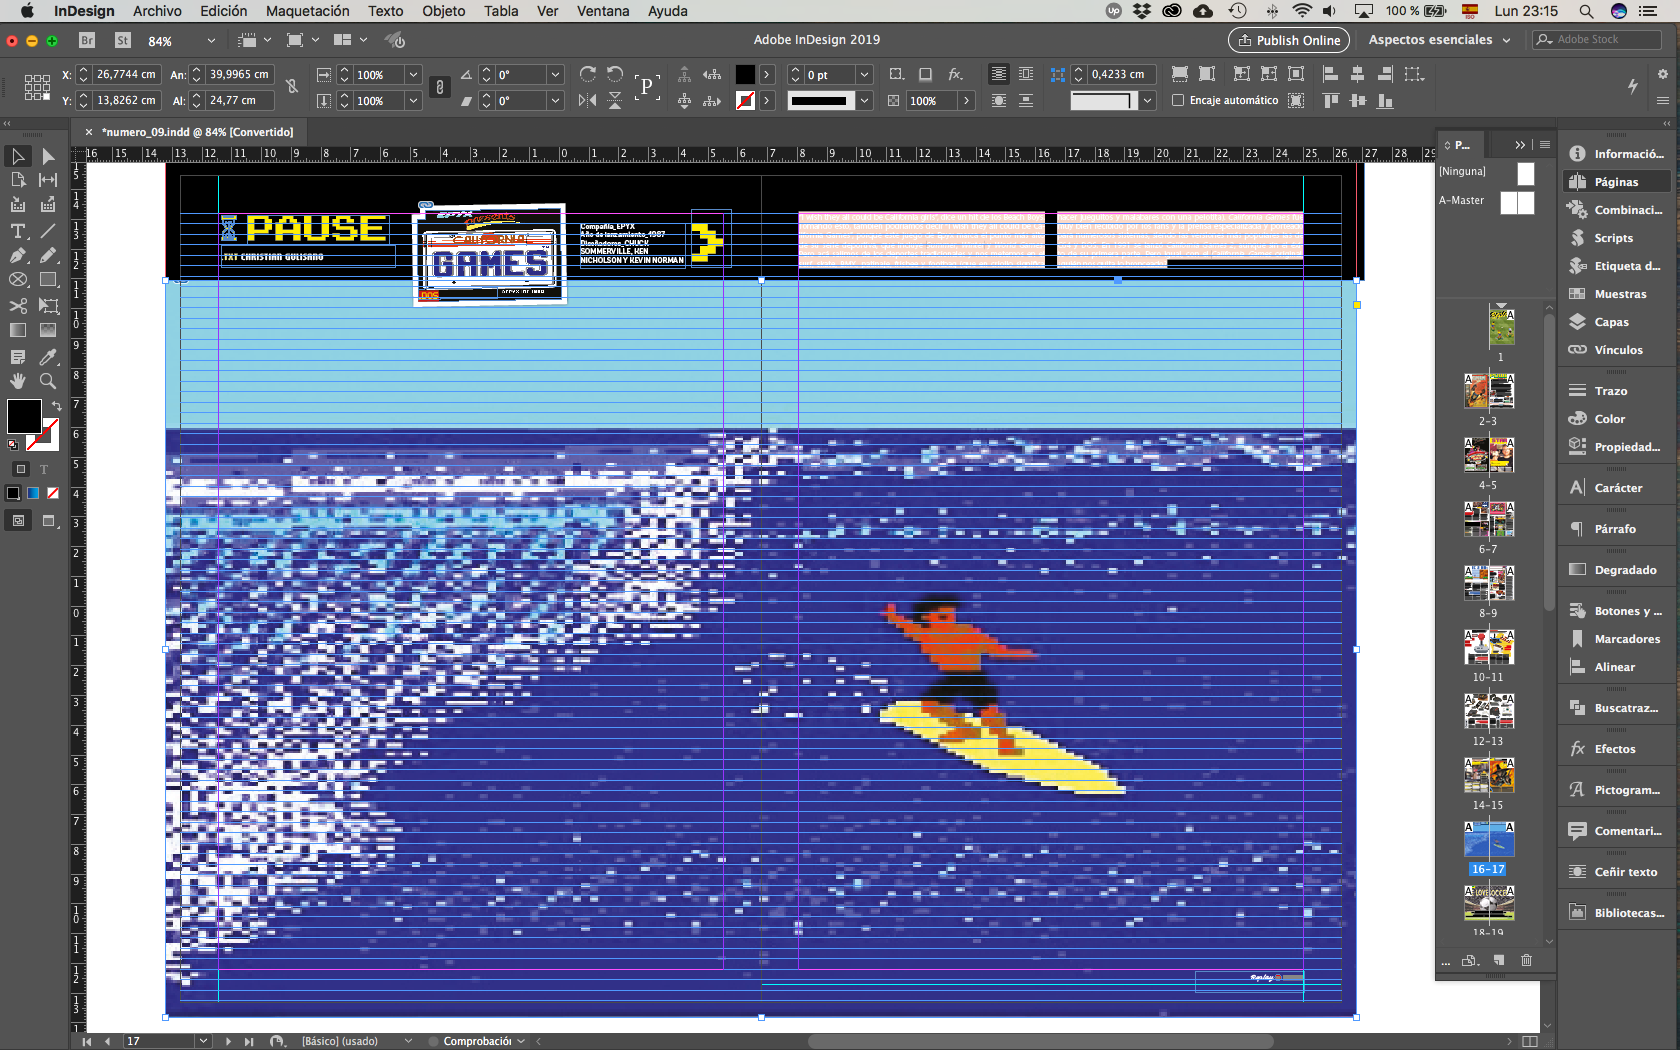The image size is (1680, 1050).
Task: Open the Efectos panel
Action: coord(1614,749)
